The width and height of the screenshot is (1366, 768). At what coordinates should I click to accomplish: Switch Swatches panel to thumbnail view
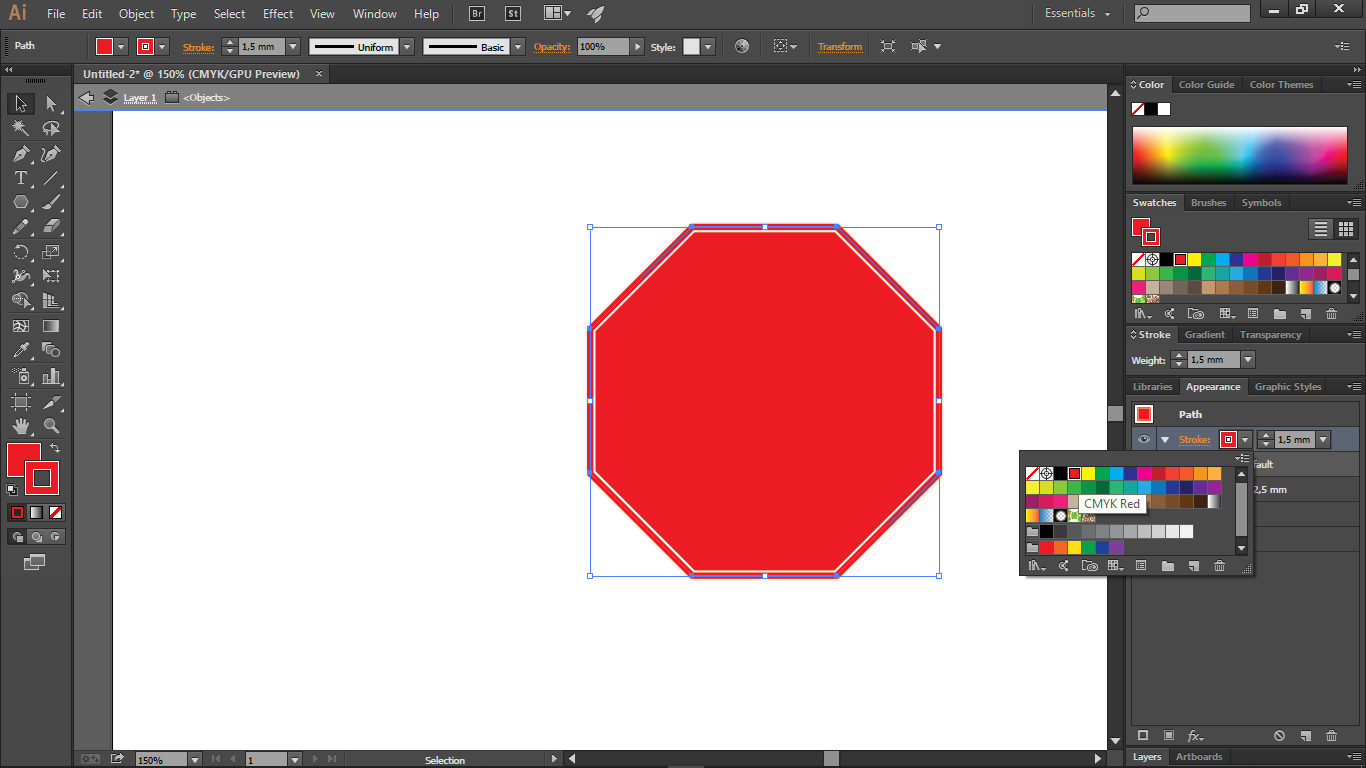pyautogui.click(x=1345, y=229)
